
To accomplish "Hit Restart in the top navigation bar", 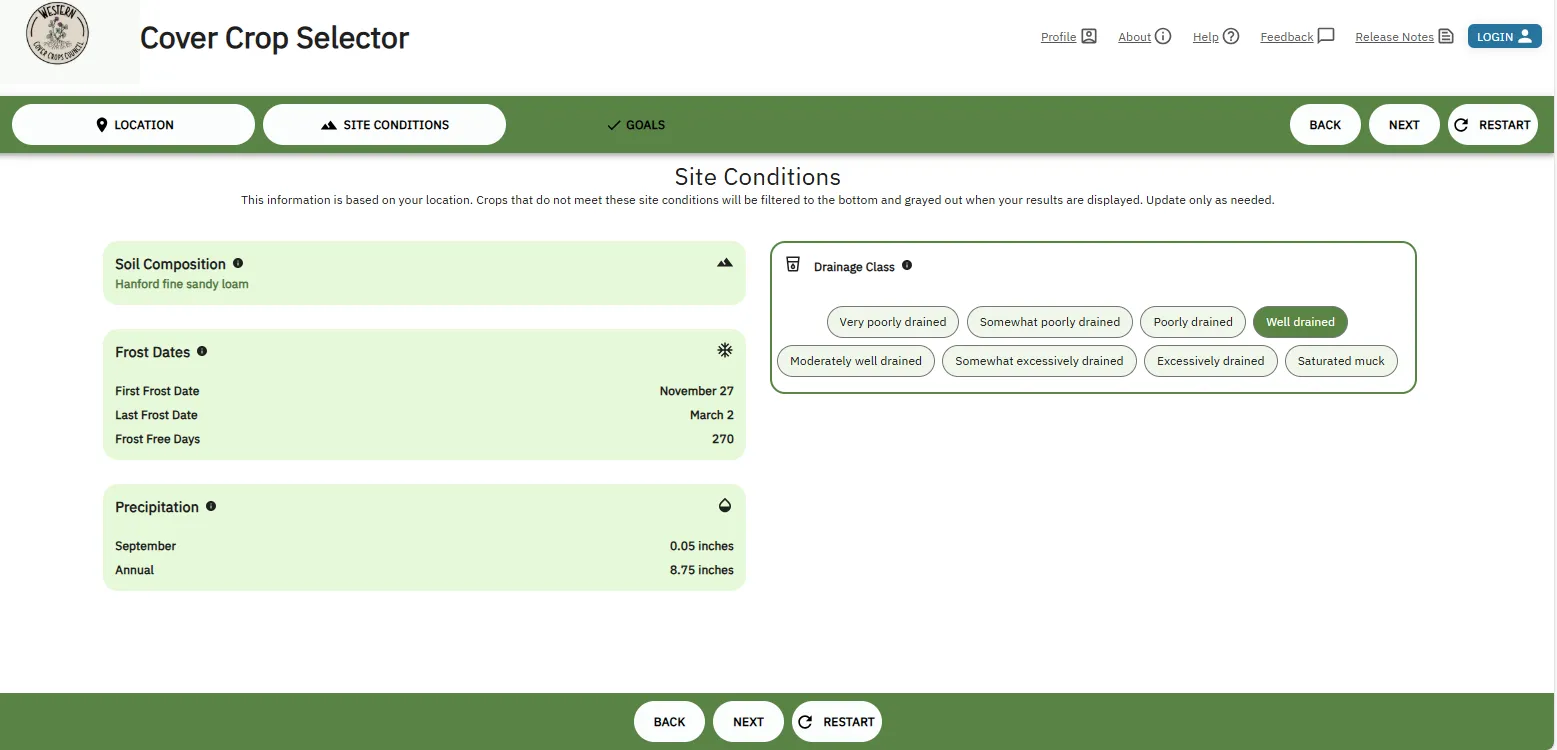I will (1492, 125).
